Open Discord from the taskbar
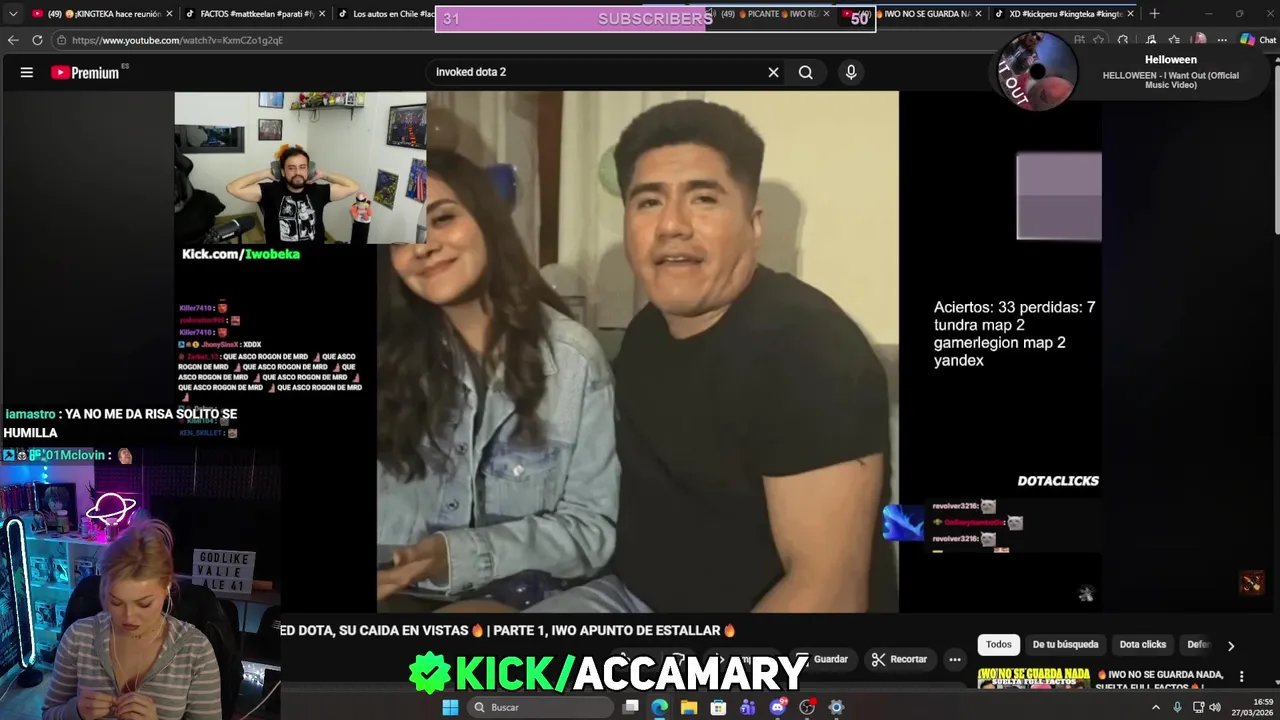This screenshot has width=1280, height=720. [x=778, y=707]
